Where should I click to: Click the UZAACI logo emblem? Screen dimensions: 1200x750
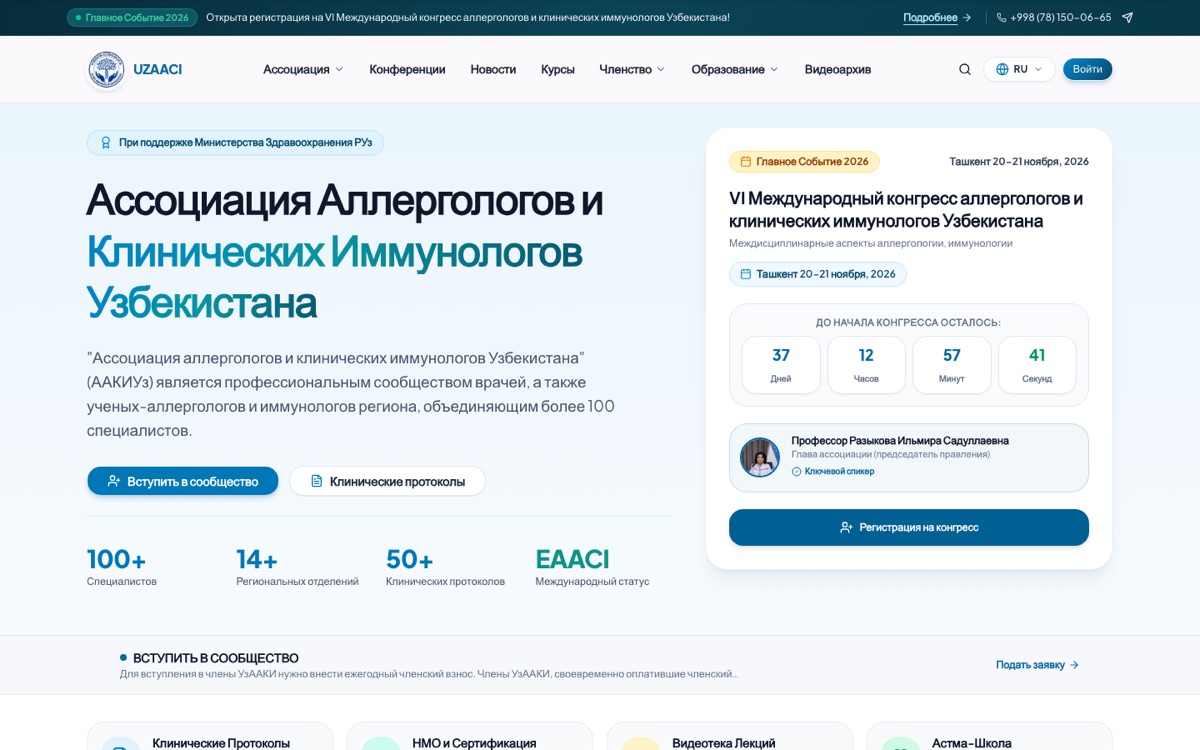tap(106, 70)
